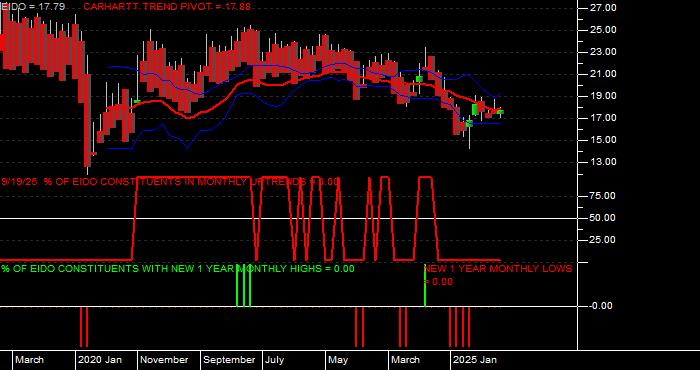This screenshot has width=700, height=370.
Task: Click the 25.00 price axis label
Action: click(604, 30)
